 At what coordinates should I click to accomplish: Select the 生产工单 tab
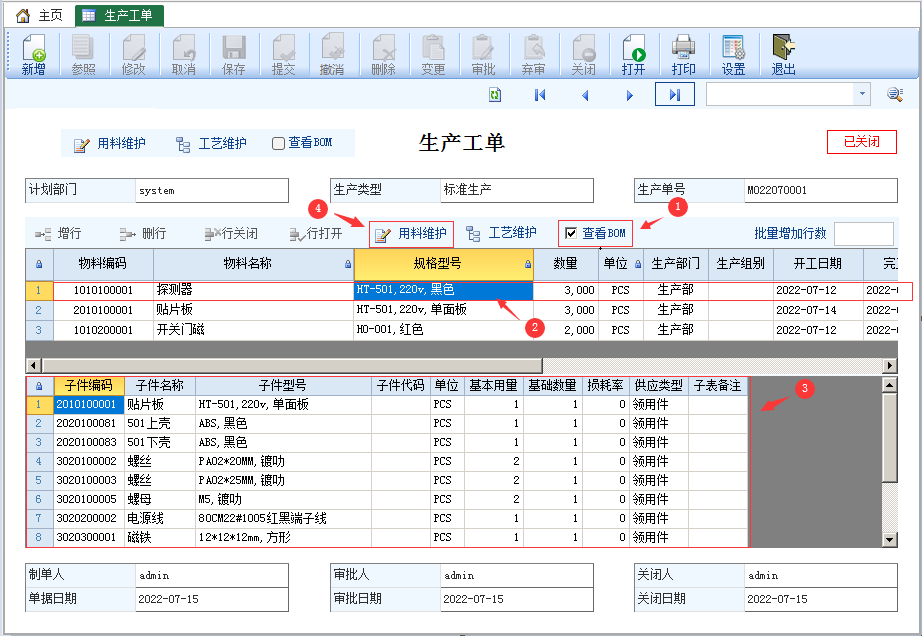pos(120,16)
